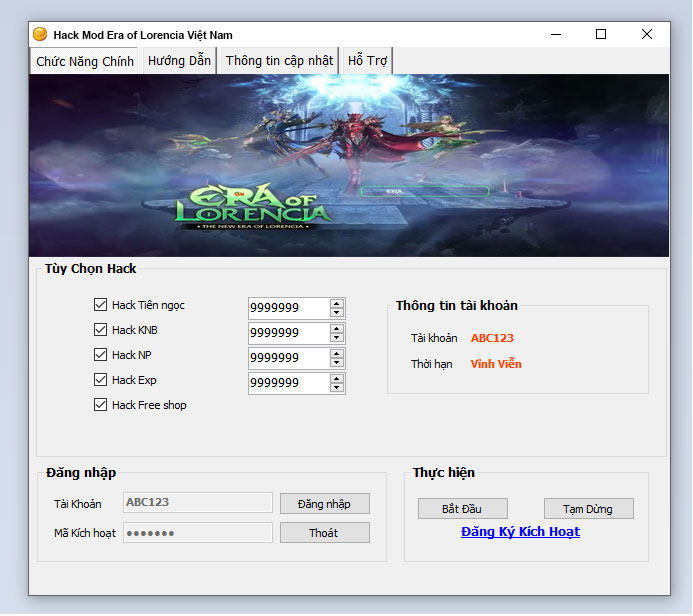Maximize the Hack Mod window
Screen dimensions: 693x616
click(601, 34)
